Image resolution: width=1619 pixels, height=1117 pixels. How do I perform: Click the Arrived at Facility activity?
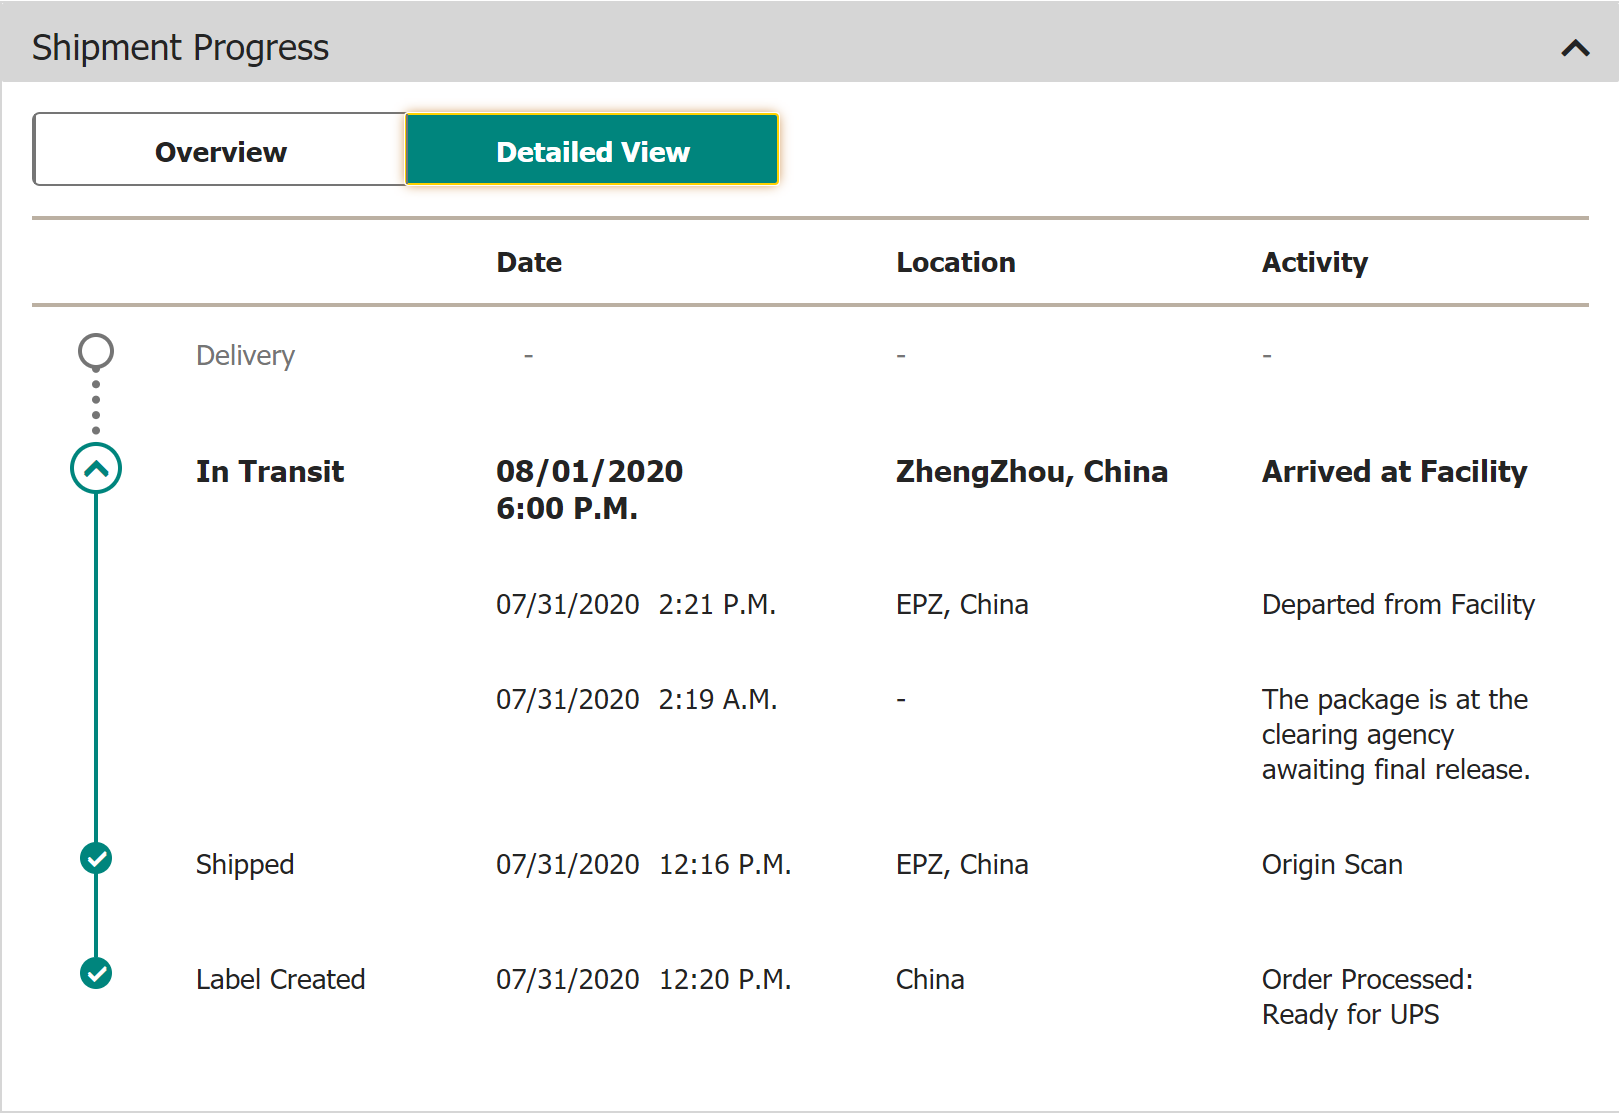1394,471
